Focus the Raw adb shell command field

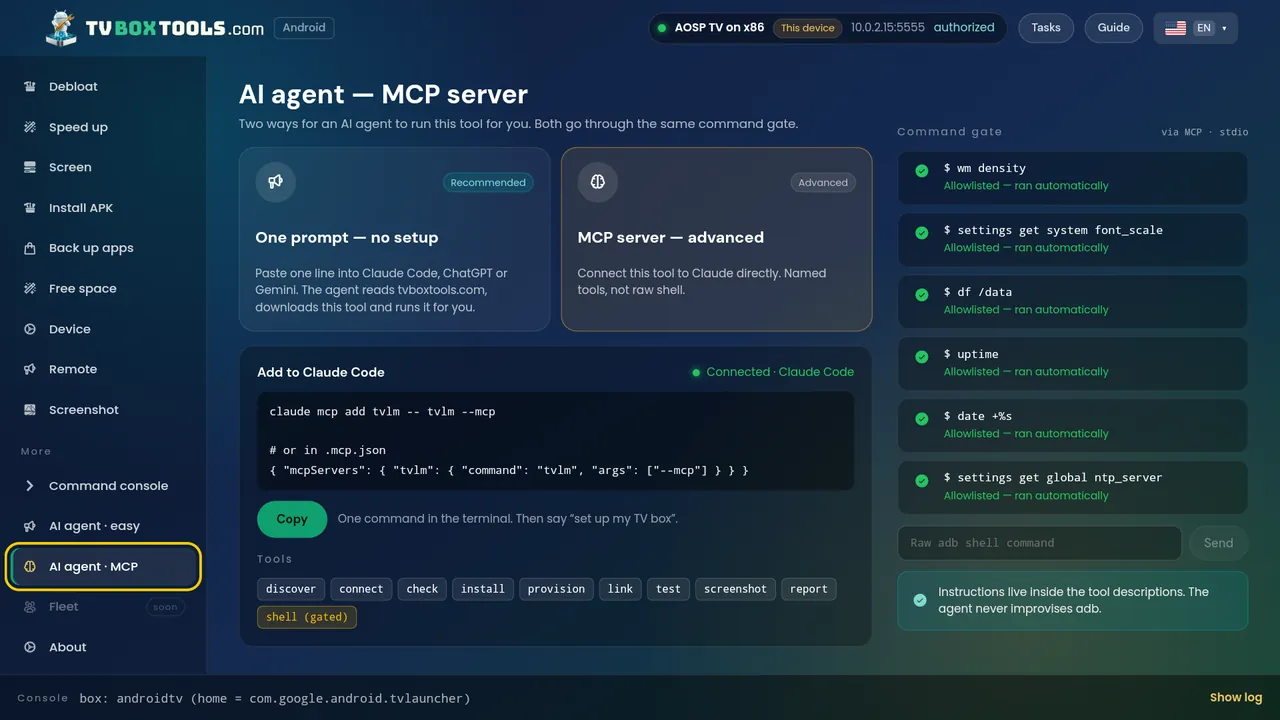pyautogui.click(x=1040, y=543)
